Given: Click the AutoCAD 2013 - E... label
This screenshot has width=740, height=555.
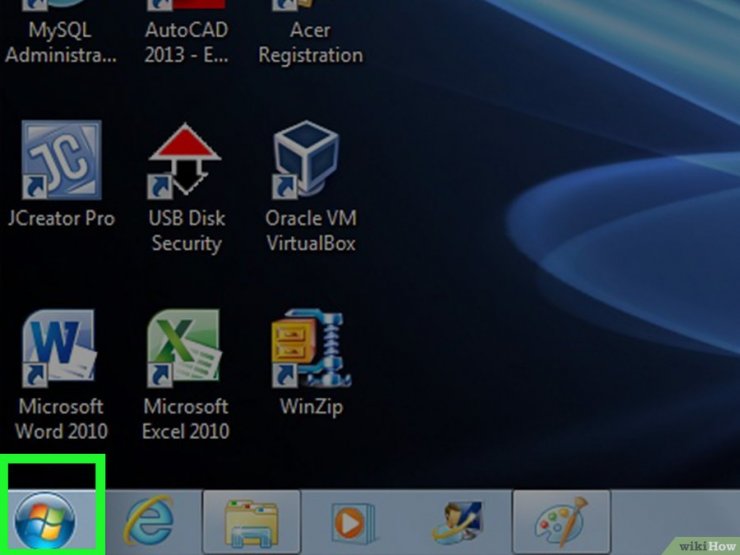Looking at the screenshot, I should 186,42.
